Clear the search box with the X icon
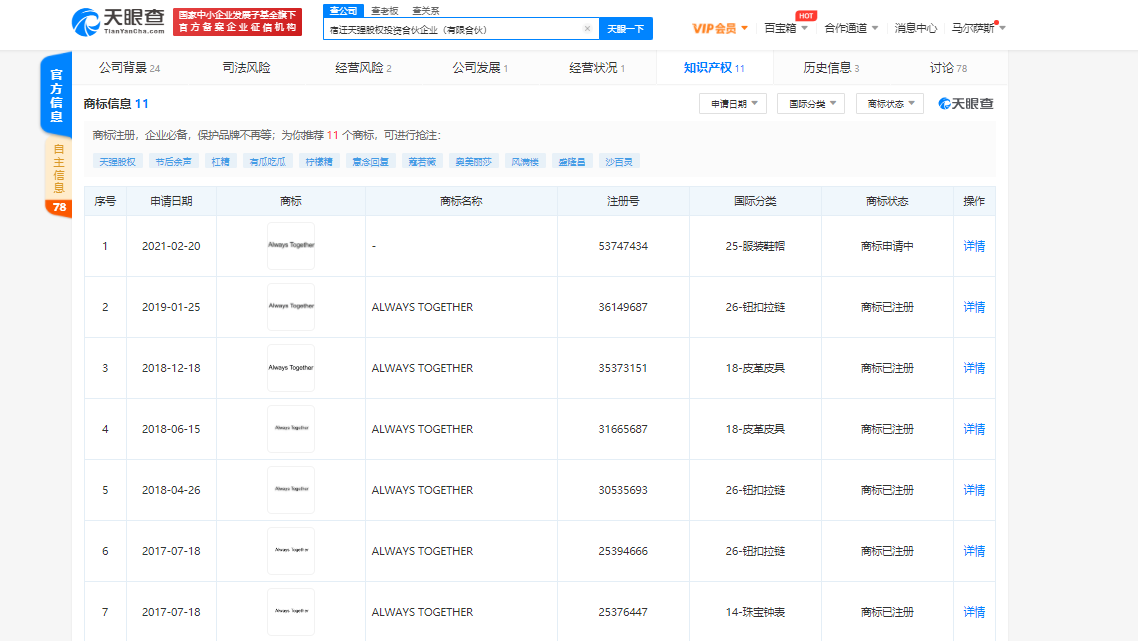Screen dimensions: 1138x641 pos(587,29)
